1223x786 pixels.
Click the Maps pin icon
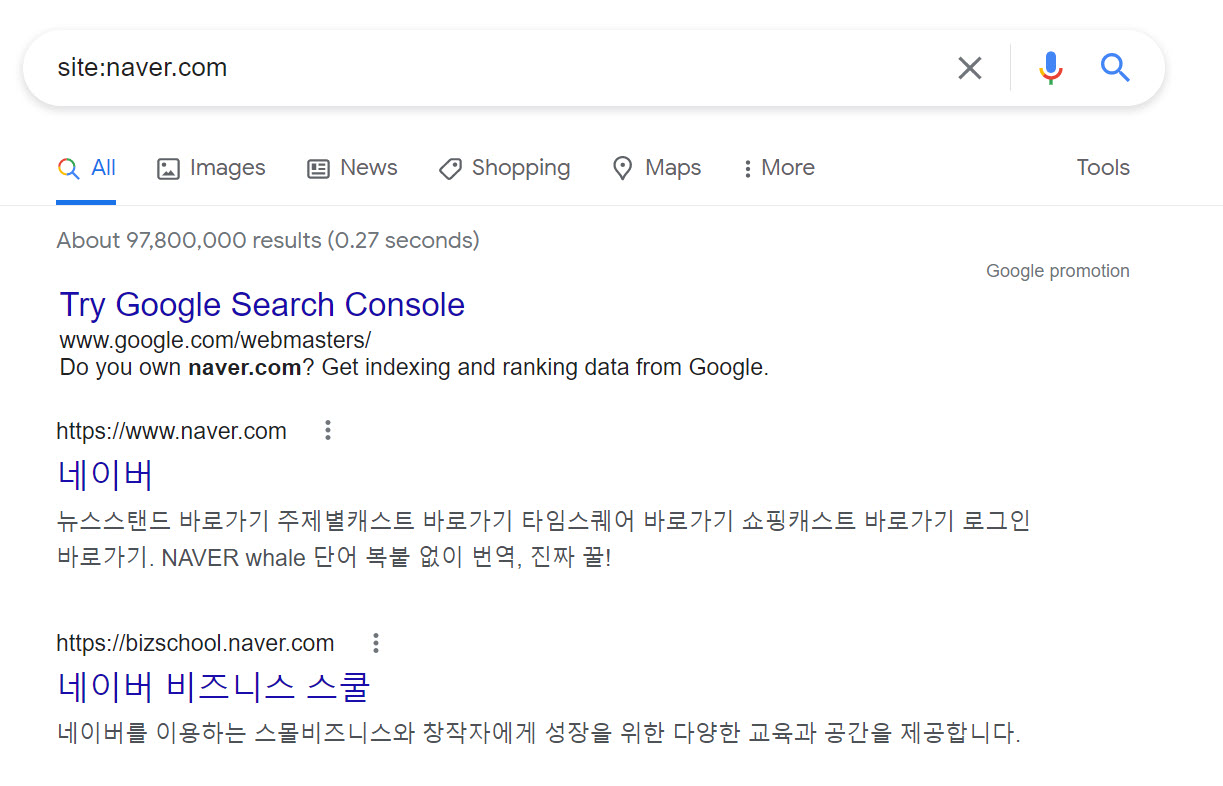(x=623, y=168)
